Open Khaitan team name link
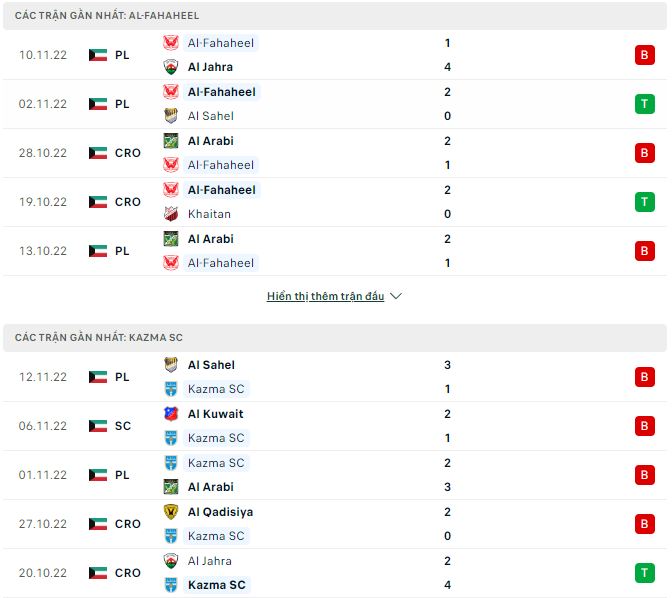The image size is (672, 598). pos(209,214)
